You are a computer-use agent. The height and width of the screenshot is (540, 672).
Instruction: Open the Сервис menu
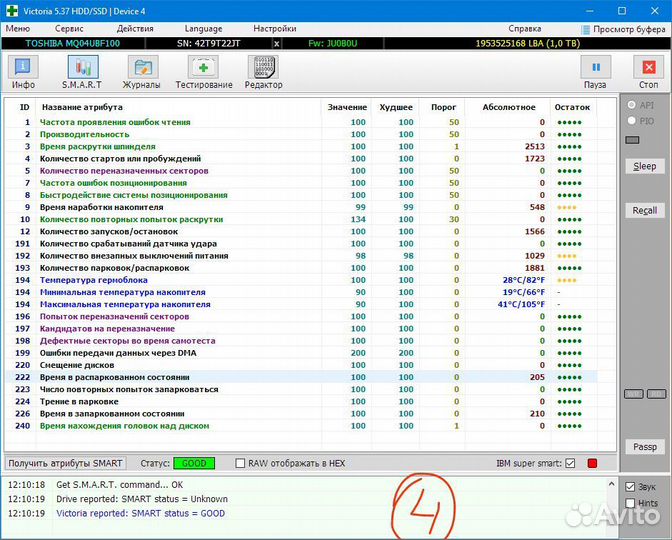pos(69,29)
